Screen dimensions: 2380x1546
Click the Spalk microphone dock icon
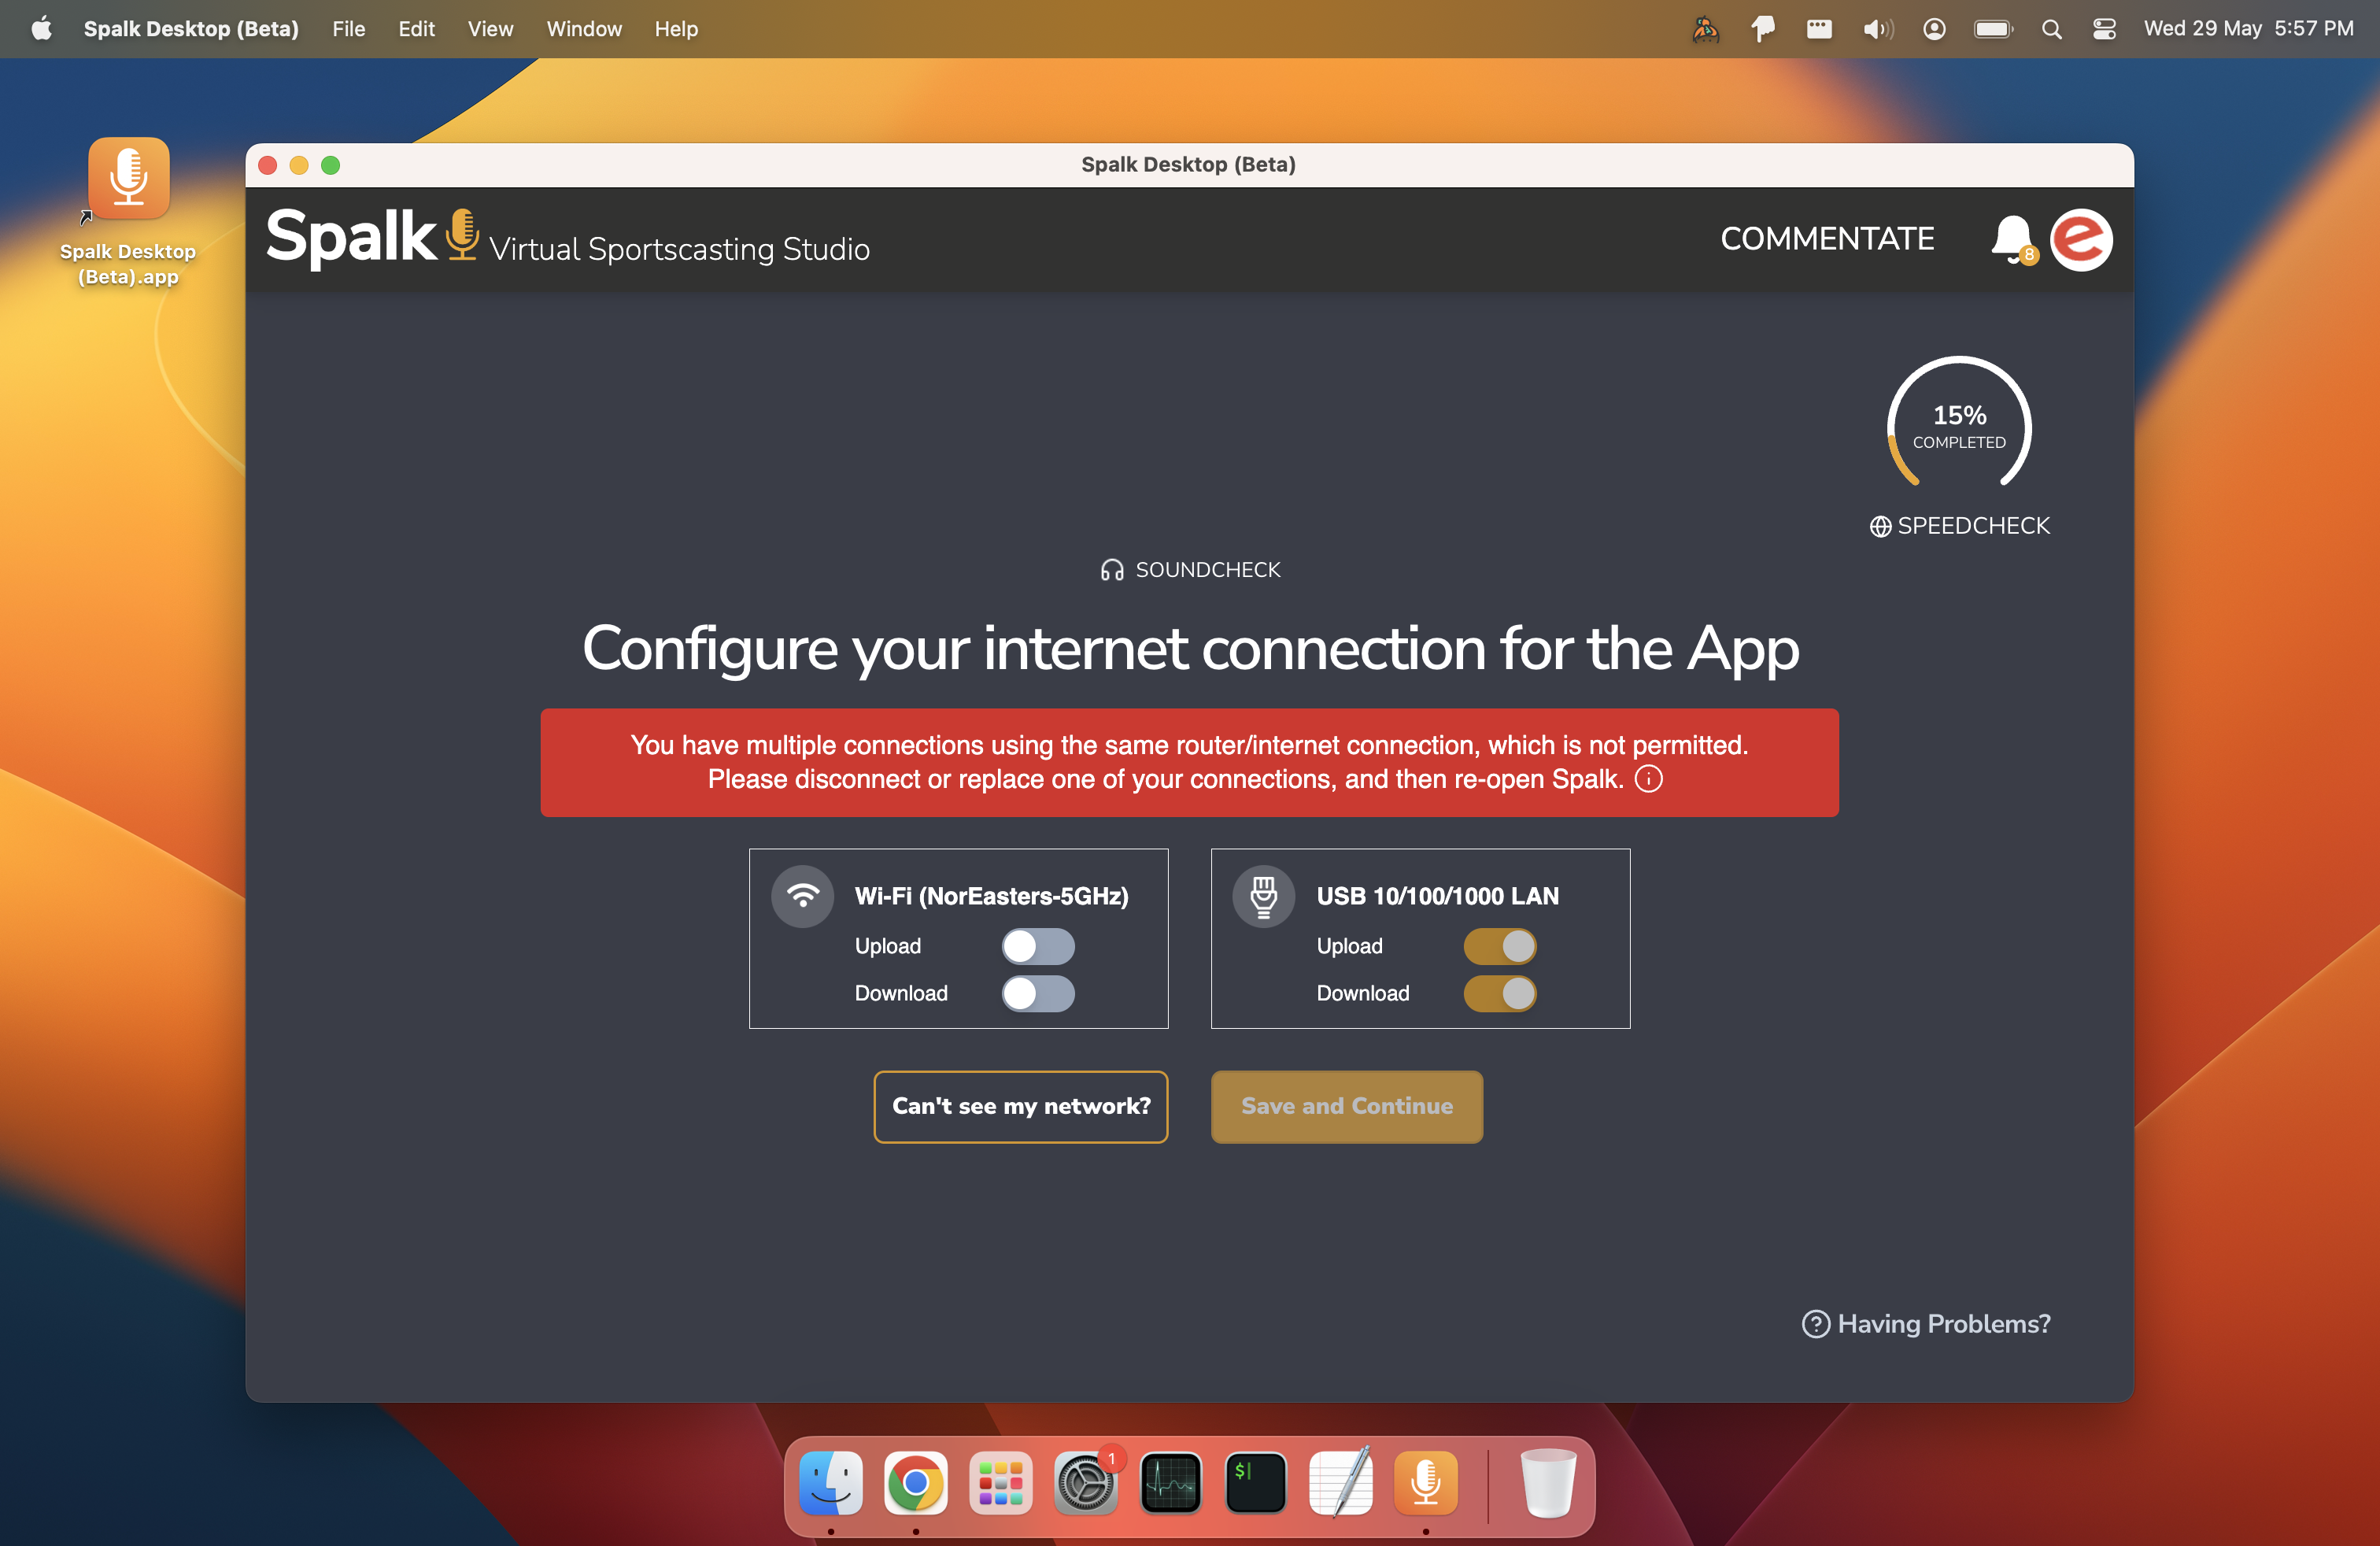coord(1425,1483)
